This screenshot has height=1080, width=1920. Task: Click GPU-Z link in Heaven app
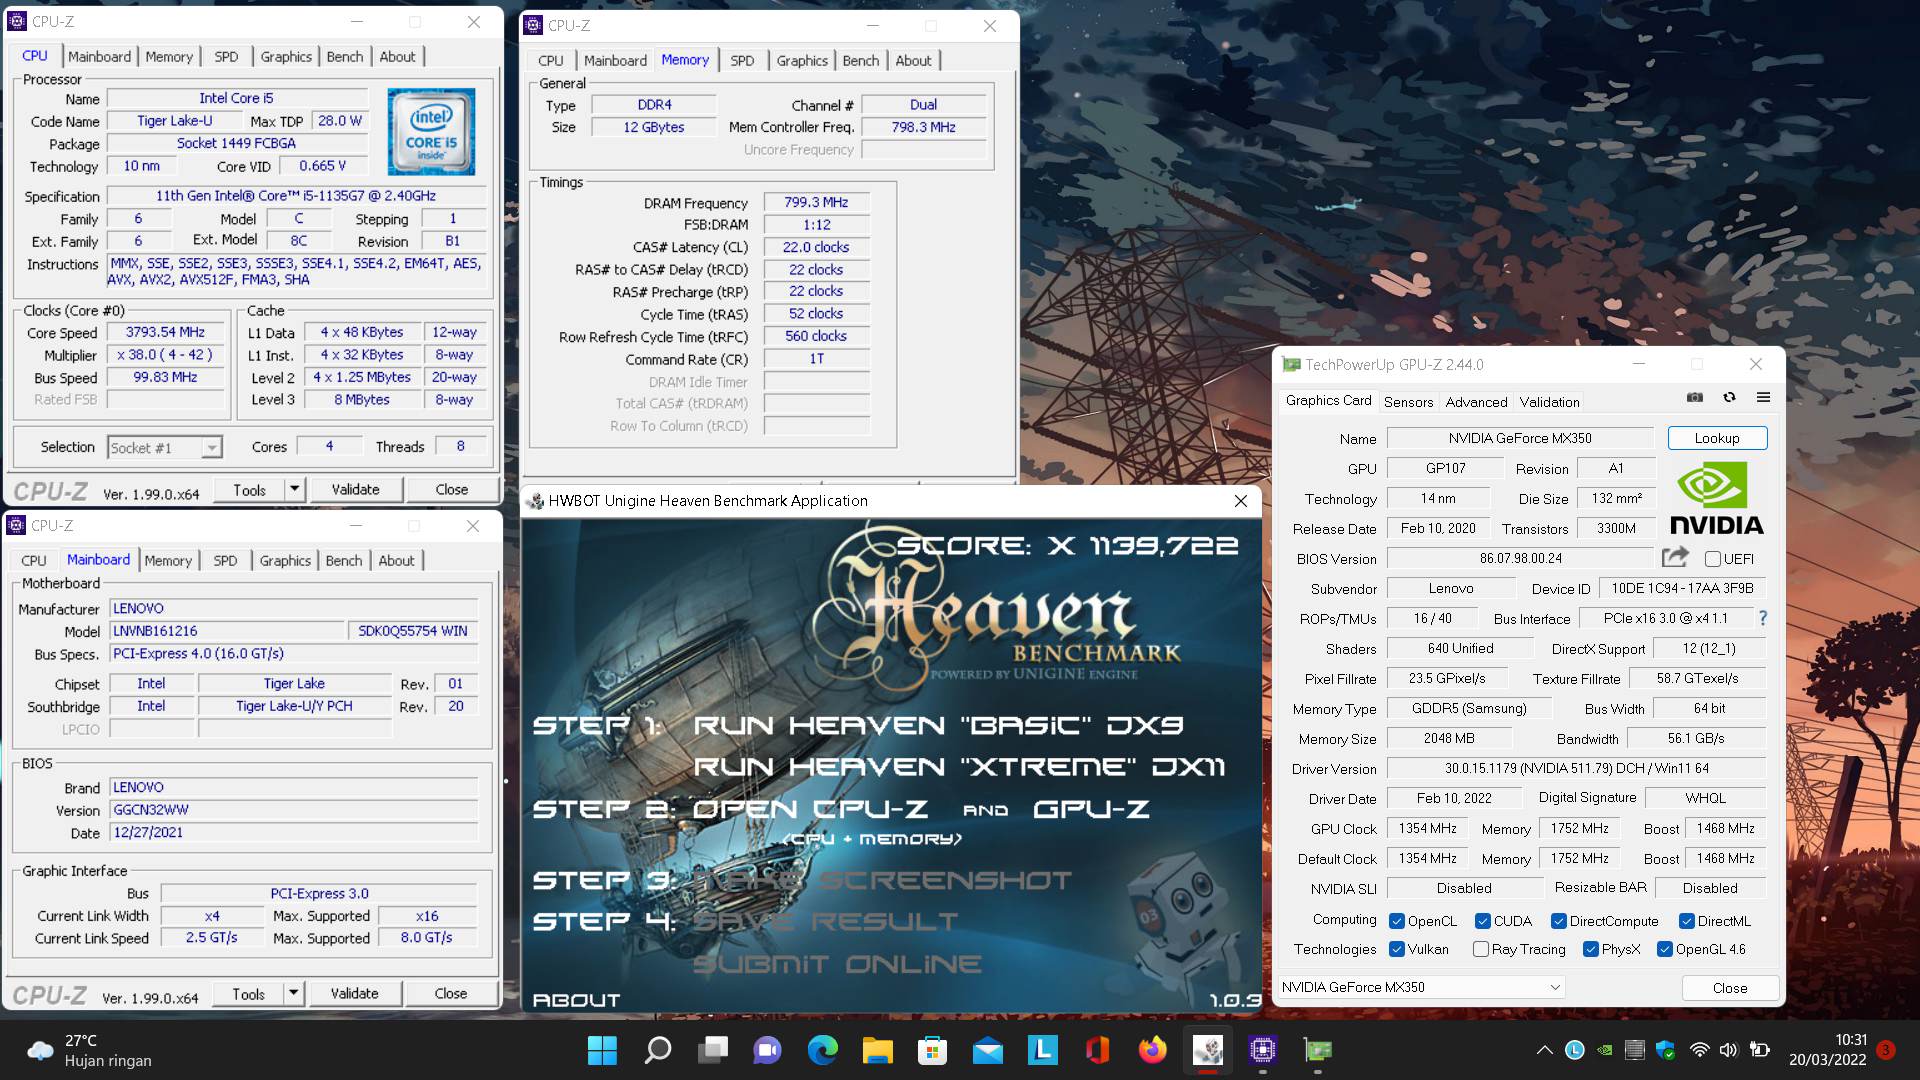click(x=1091, y=809)
